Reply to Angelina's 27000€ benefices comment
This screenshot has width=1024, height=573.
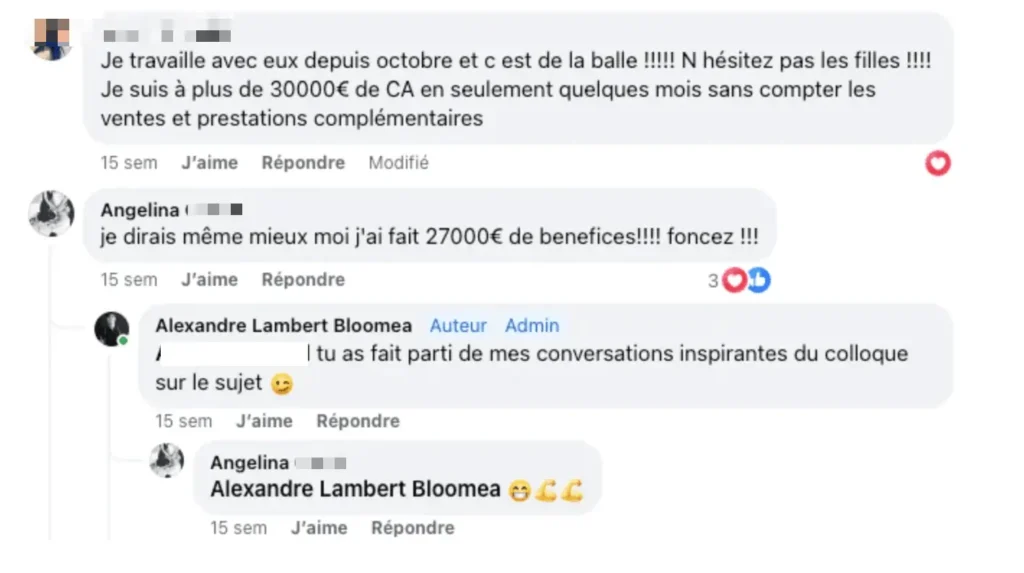point(303,280)
